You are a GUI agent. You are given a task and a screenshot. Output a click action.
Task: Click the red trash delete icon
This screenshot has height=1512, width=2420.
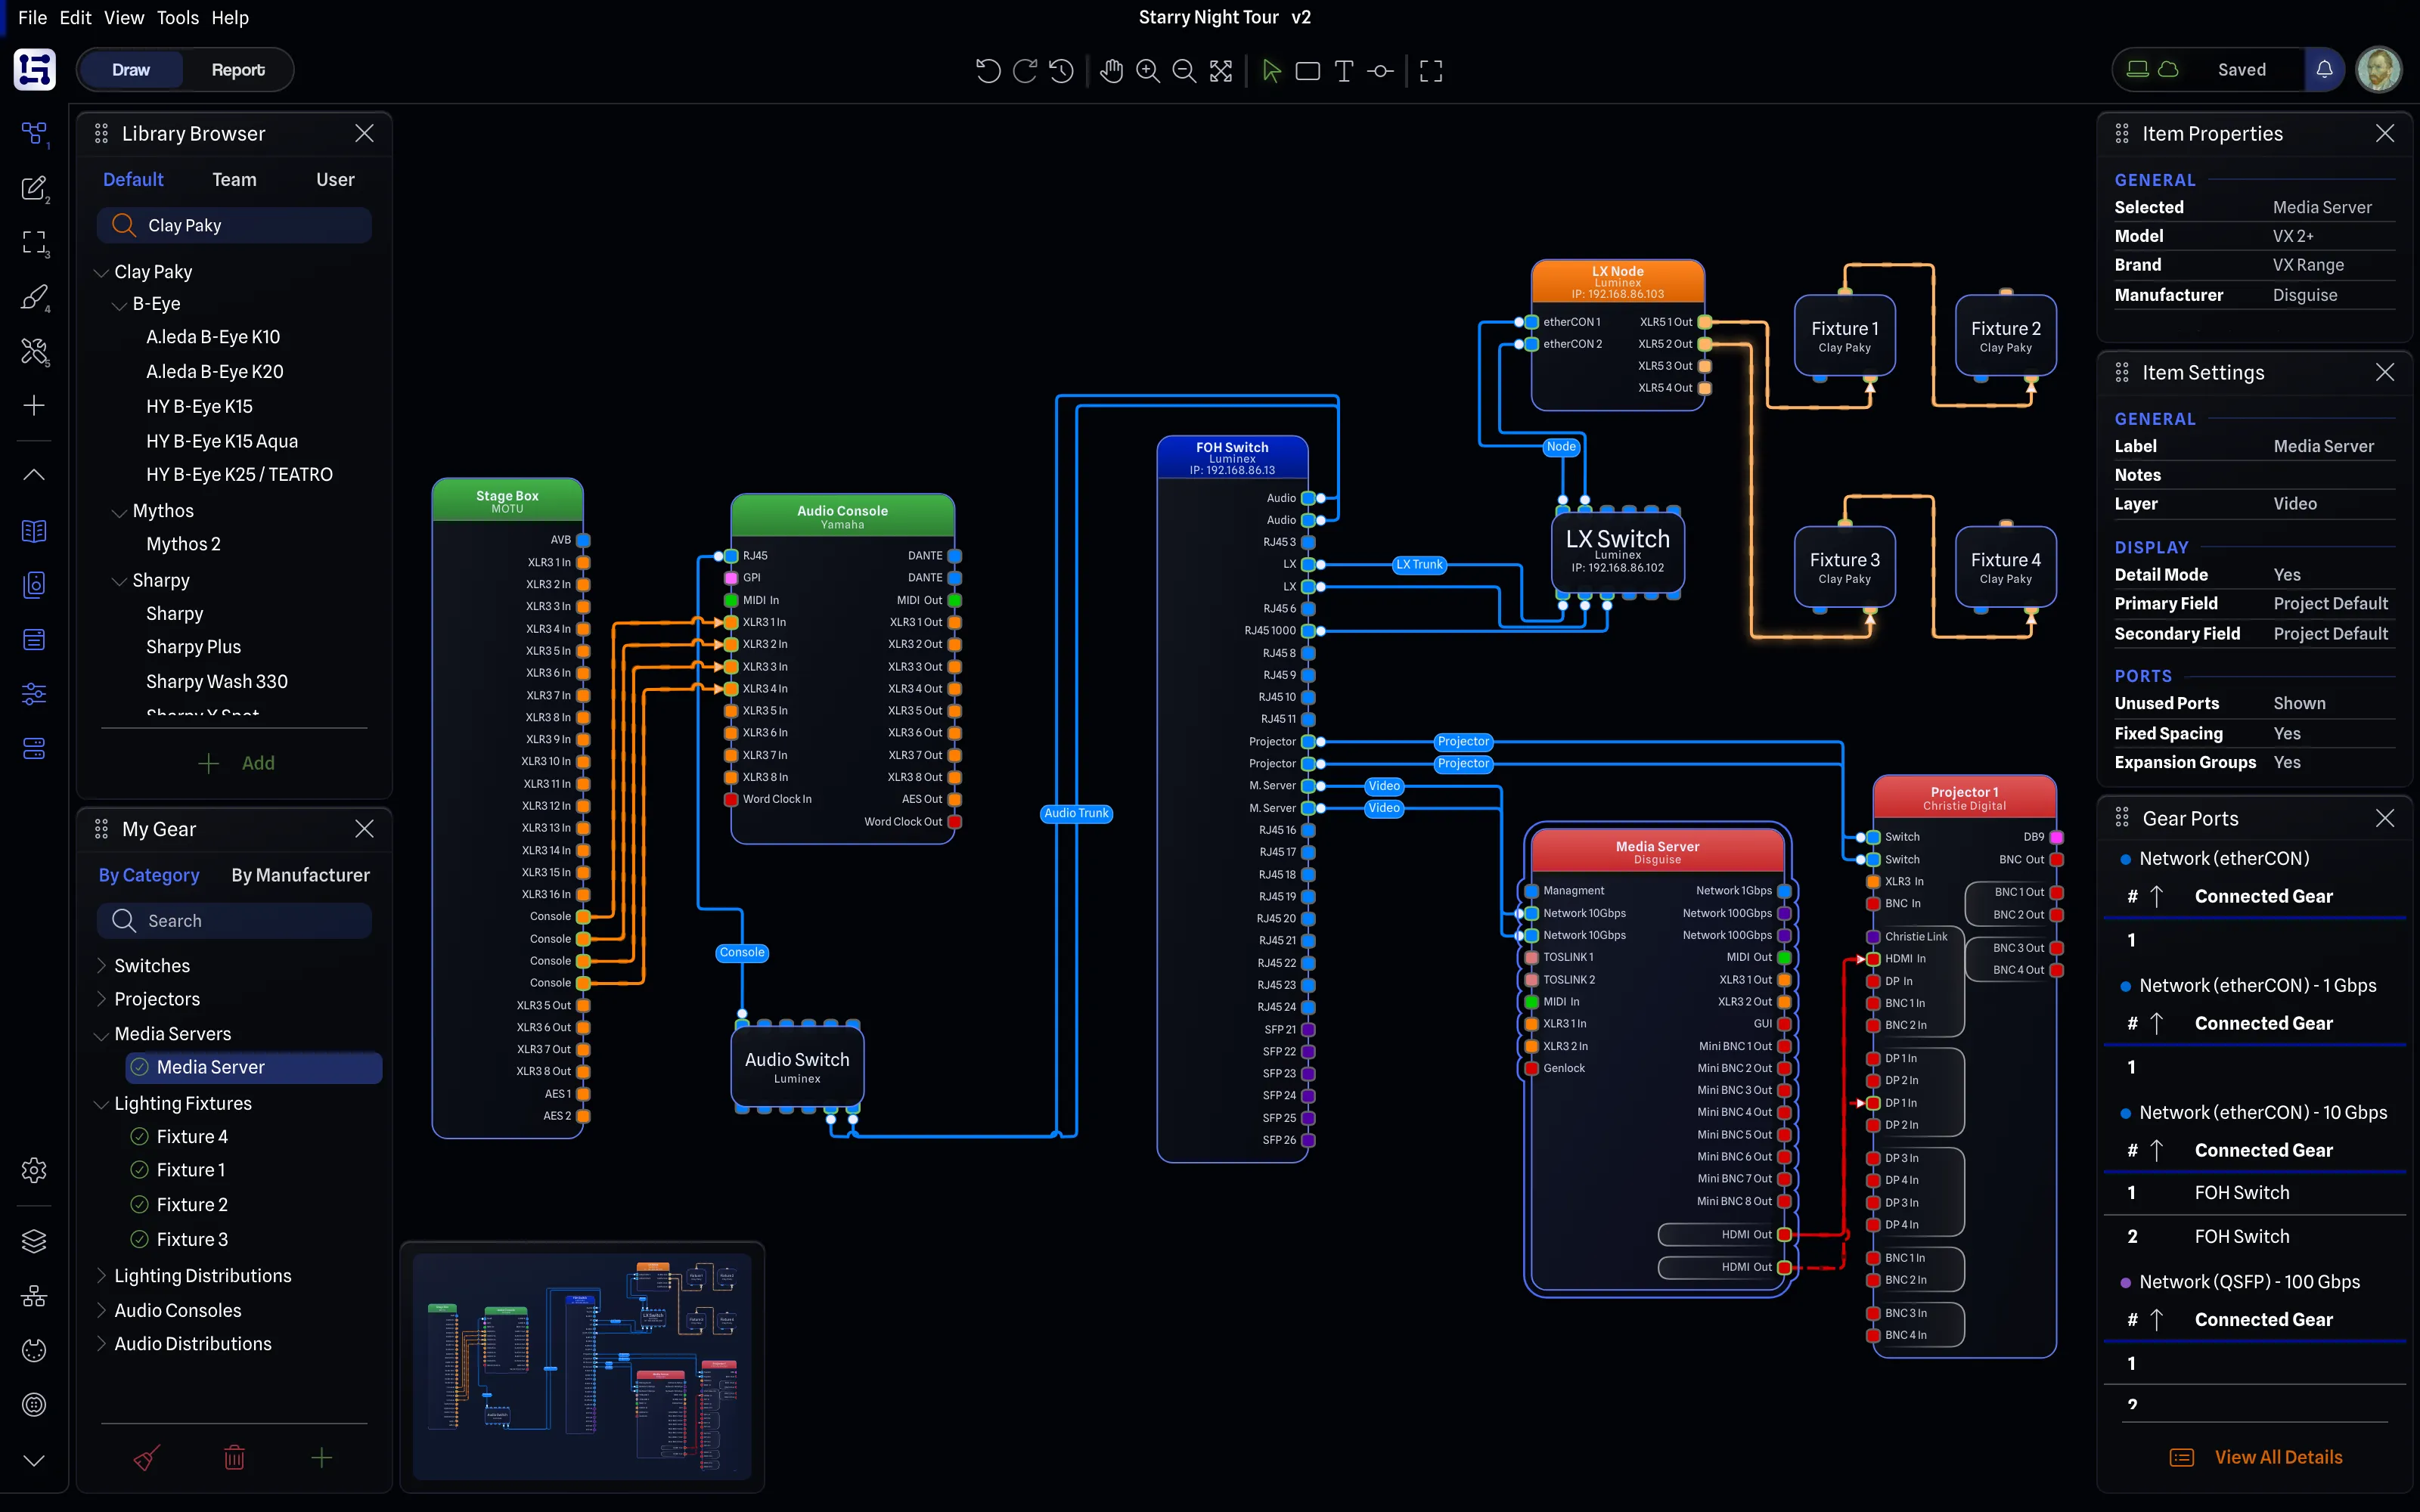coord(234,1457)
